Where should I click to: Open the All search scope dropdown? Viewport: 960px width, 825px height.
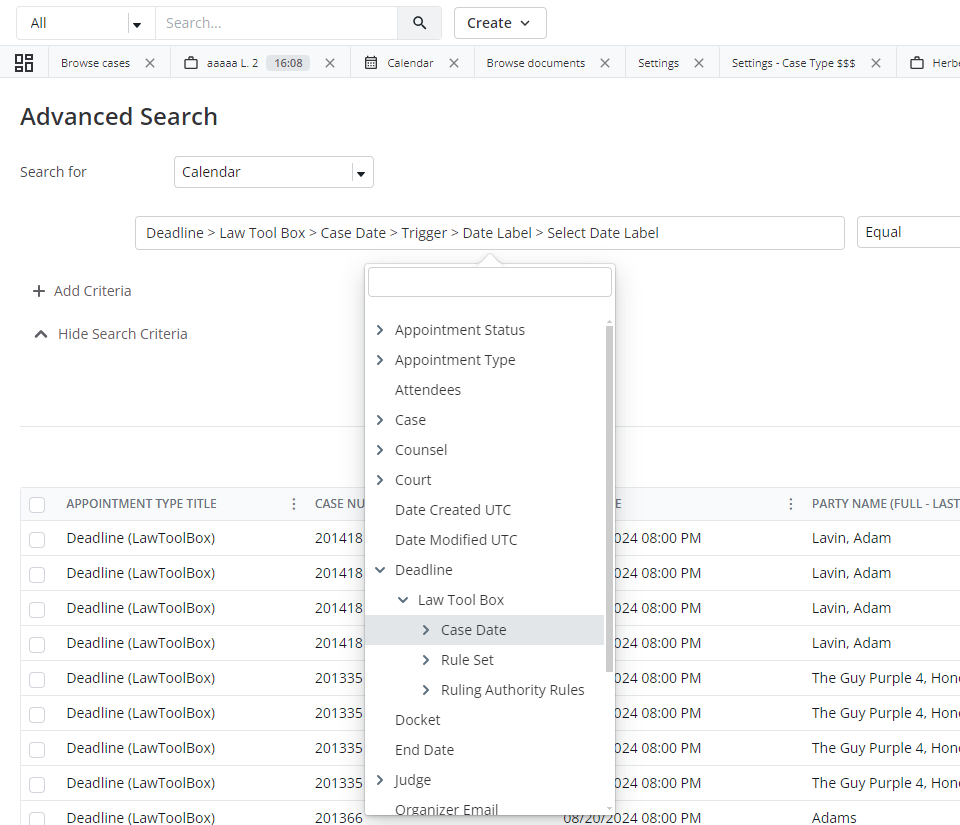coord(86,23)
